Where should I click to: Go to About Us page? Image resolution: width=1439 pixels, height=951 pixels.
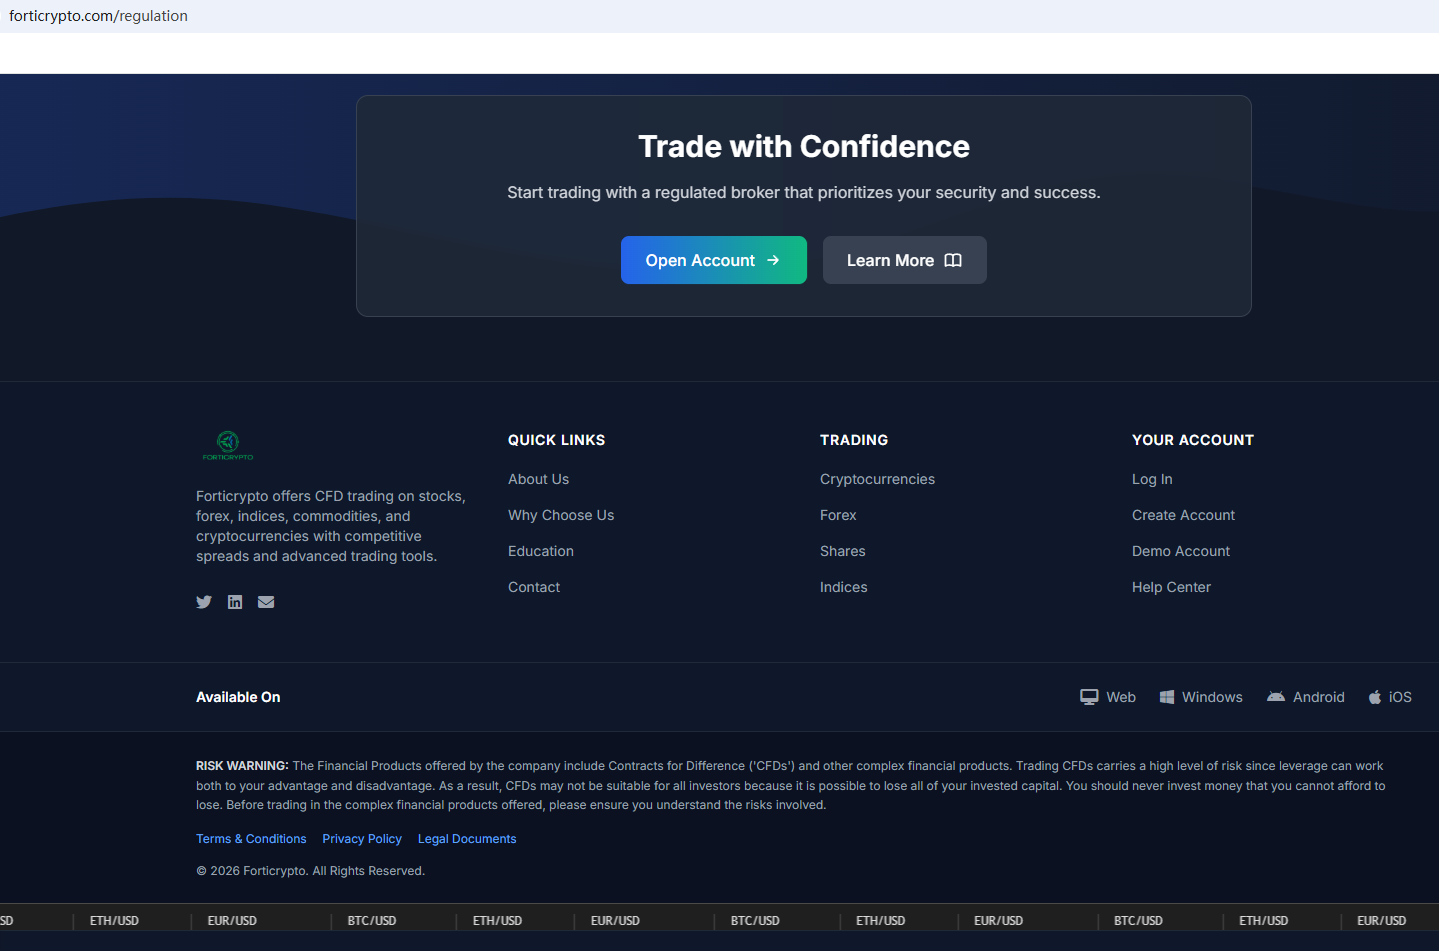tap(538, 479)
